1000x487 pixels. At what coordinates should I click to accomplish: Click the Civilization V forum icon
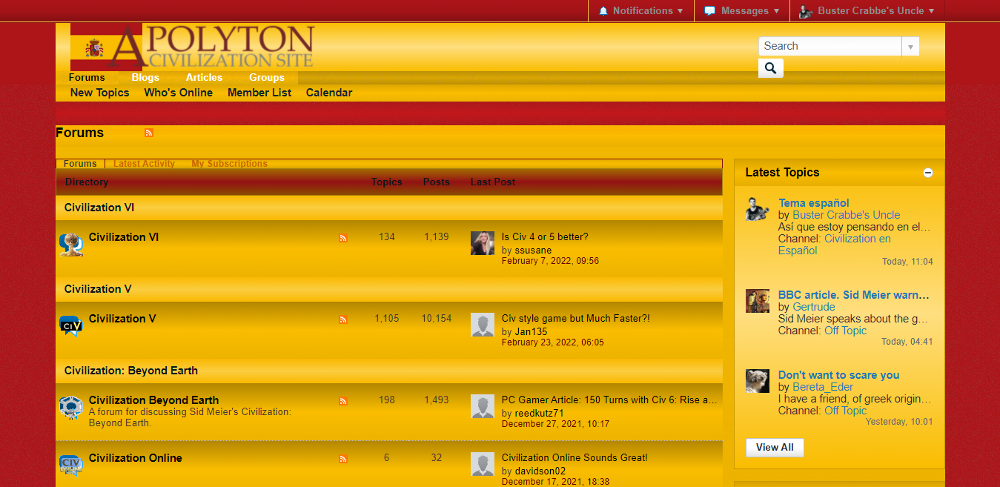pos(71,325)
